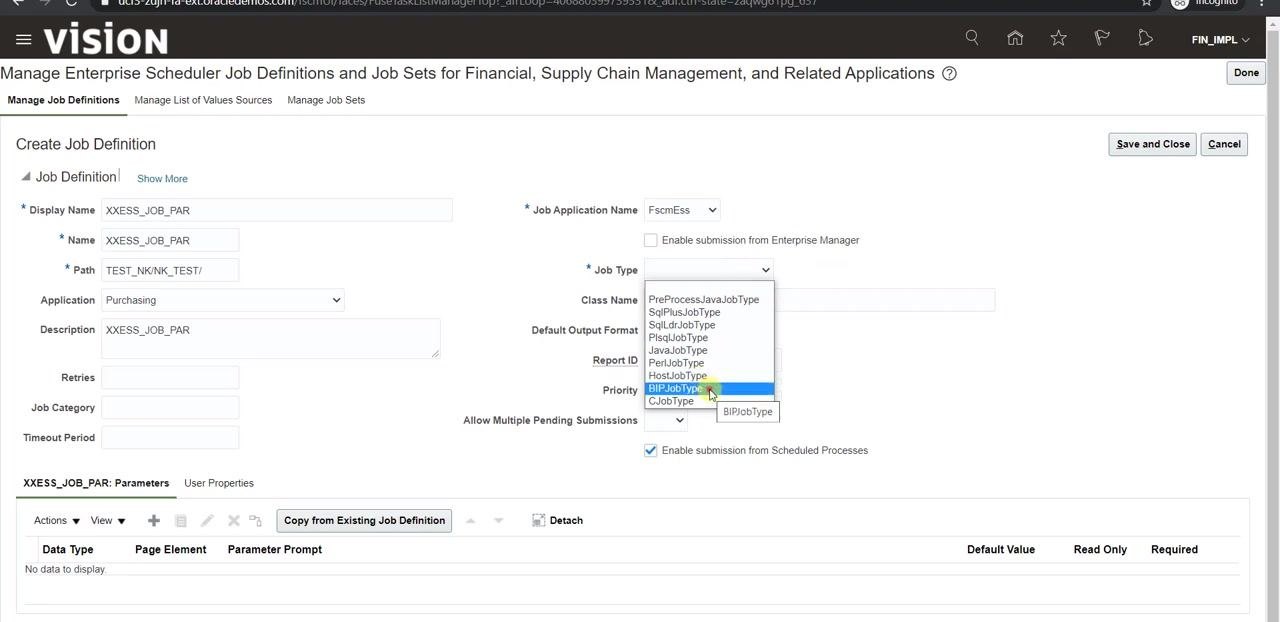
Task: Open Favorites star icon
Action: coord(1058,38)
